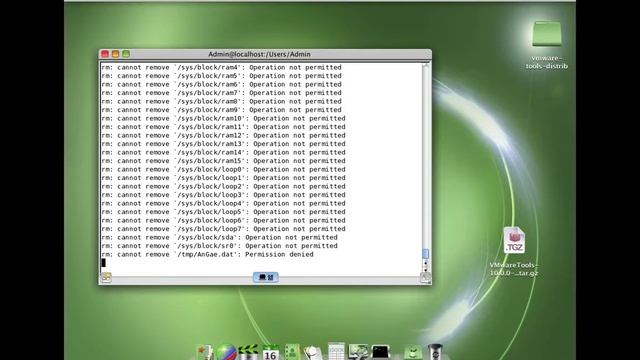
Task: Zoom the terminal with the green button
Action: pyautogui.click(x=126, y=54)
